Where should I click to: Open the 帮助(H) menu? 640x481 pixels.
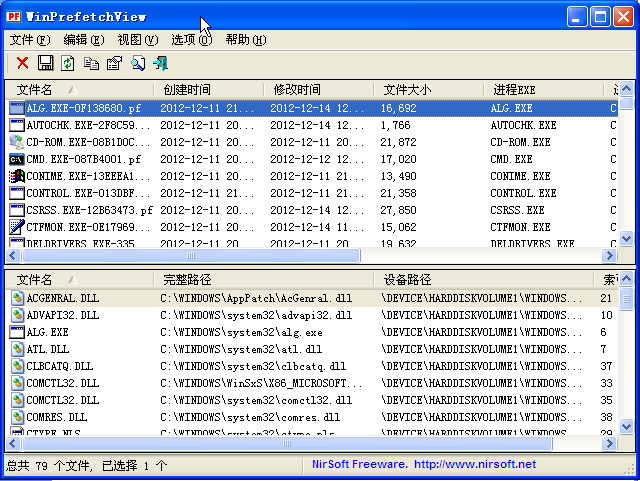click(x=246, y=40)
